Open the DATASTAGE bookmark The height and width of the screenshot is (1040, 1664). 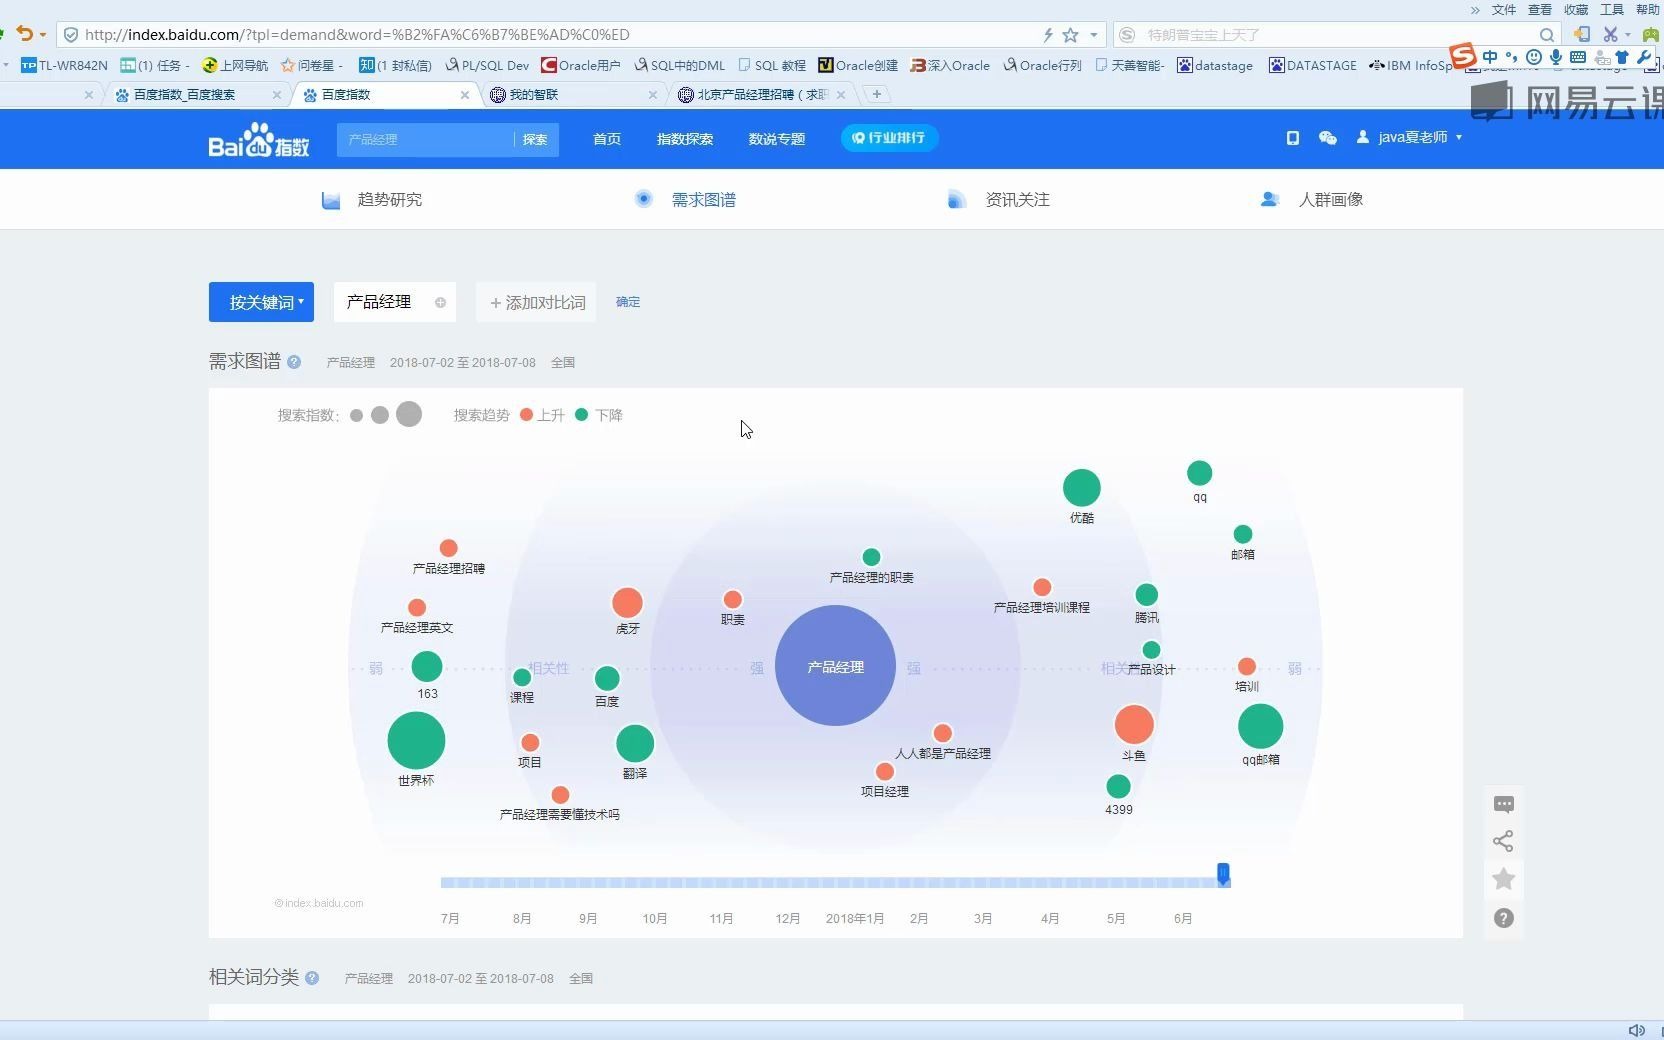click(x=1313, y=65)
